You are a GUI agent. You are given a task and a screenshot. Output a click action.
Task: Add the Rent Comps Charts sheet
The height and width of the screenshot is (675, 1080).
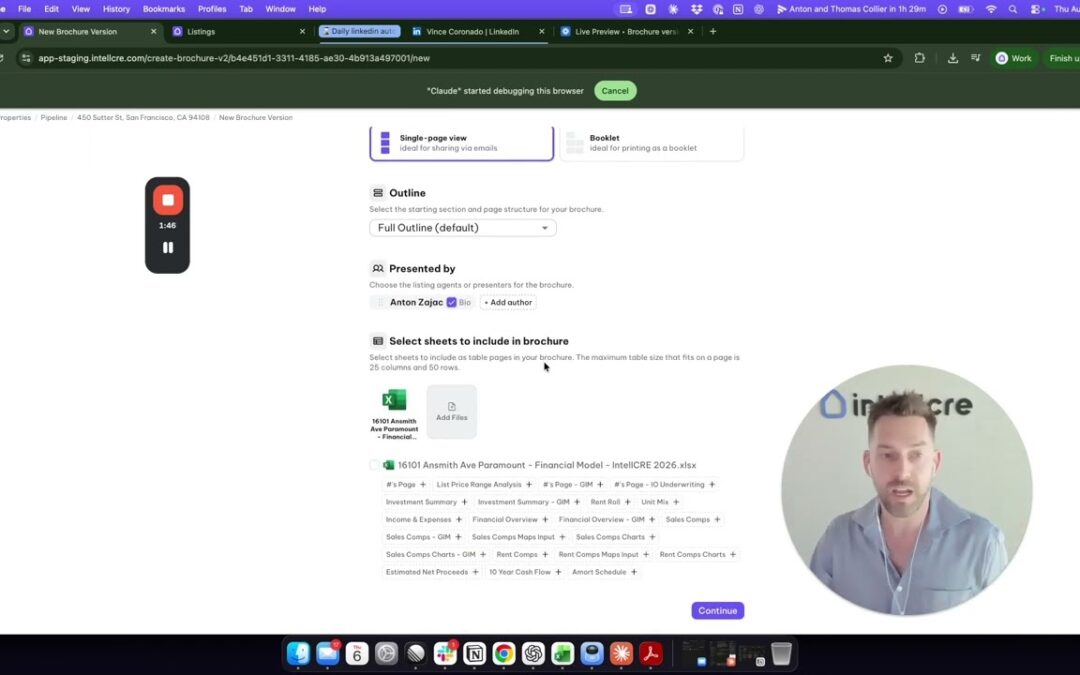tap(733, 554)
